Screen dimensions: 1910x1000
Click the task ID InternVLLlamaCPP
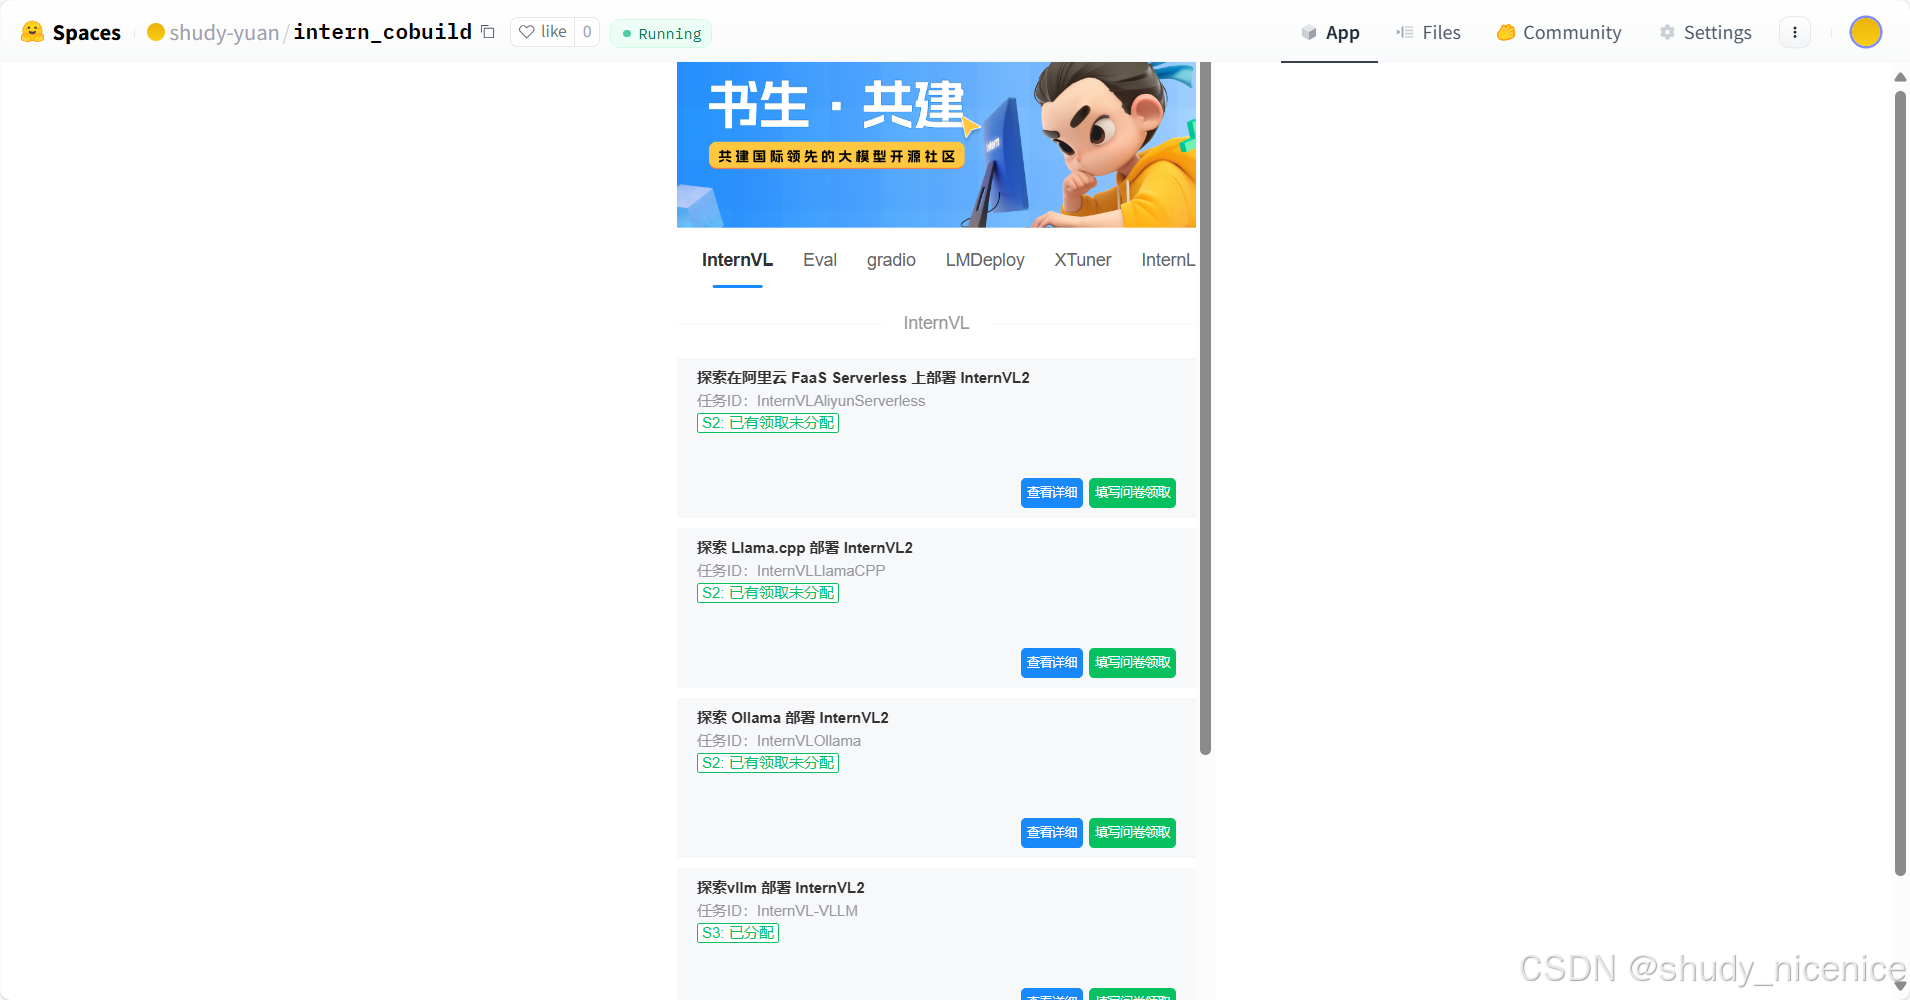(821, 571)
